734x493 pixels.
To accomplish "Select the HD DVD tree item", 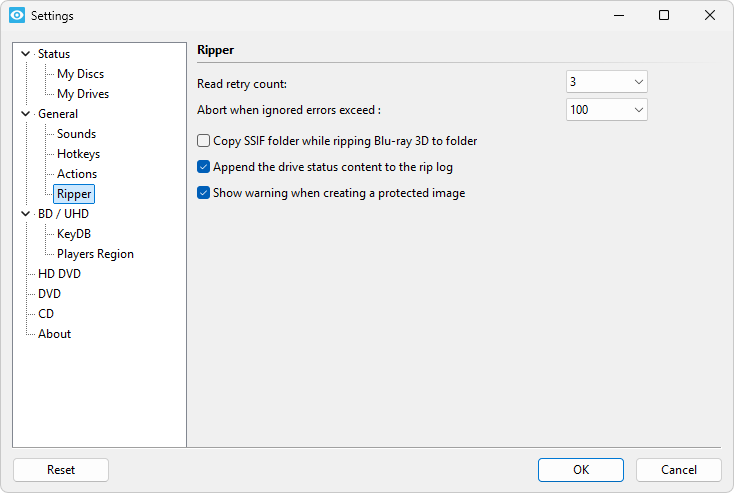I will coord(59,274).
